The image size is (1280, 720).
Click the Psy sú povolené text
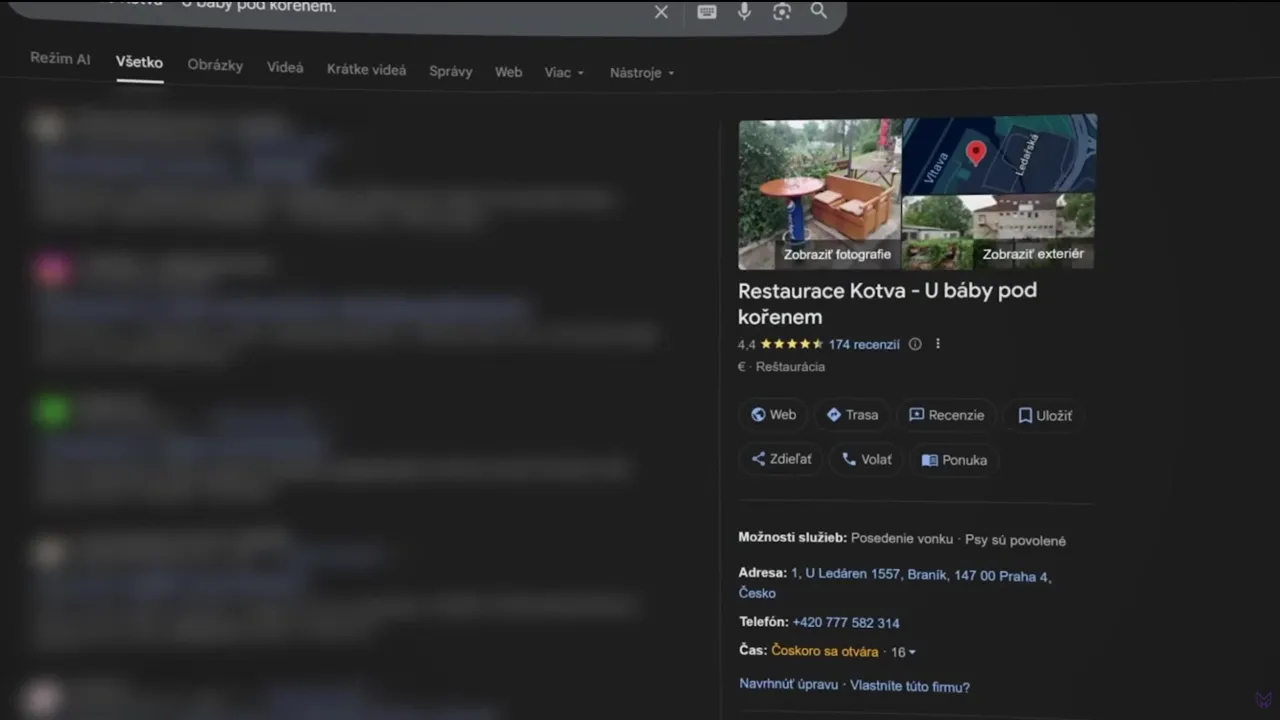pos(1015,540)
